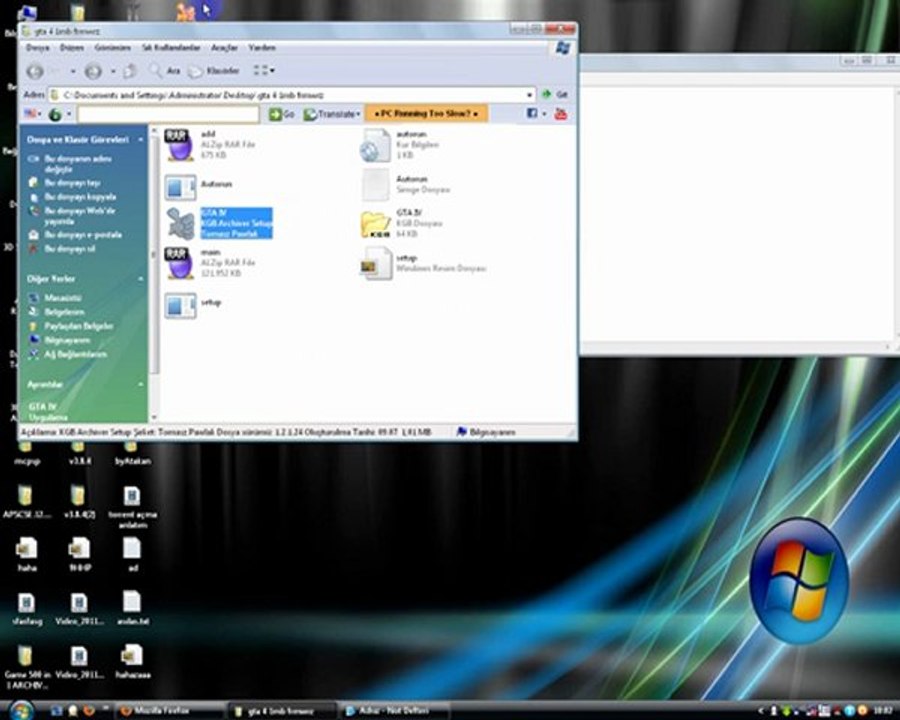Select the GTA IV KGB Archiver Setup file
The width and height of the screenshot is (900, 720).
219,223
